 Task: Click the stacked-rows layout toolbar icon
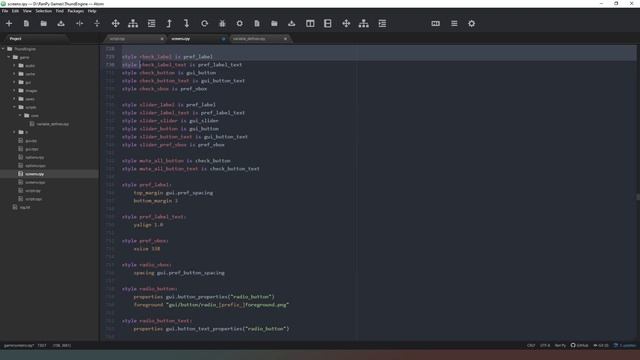[327, 24]
